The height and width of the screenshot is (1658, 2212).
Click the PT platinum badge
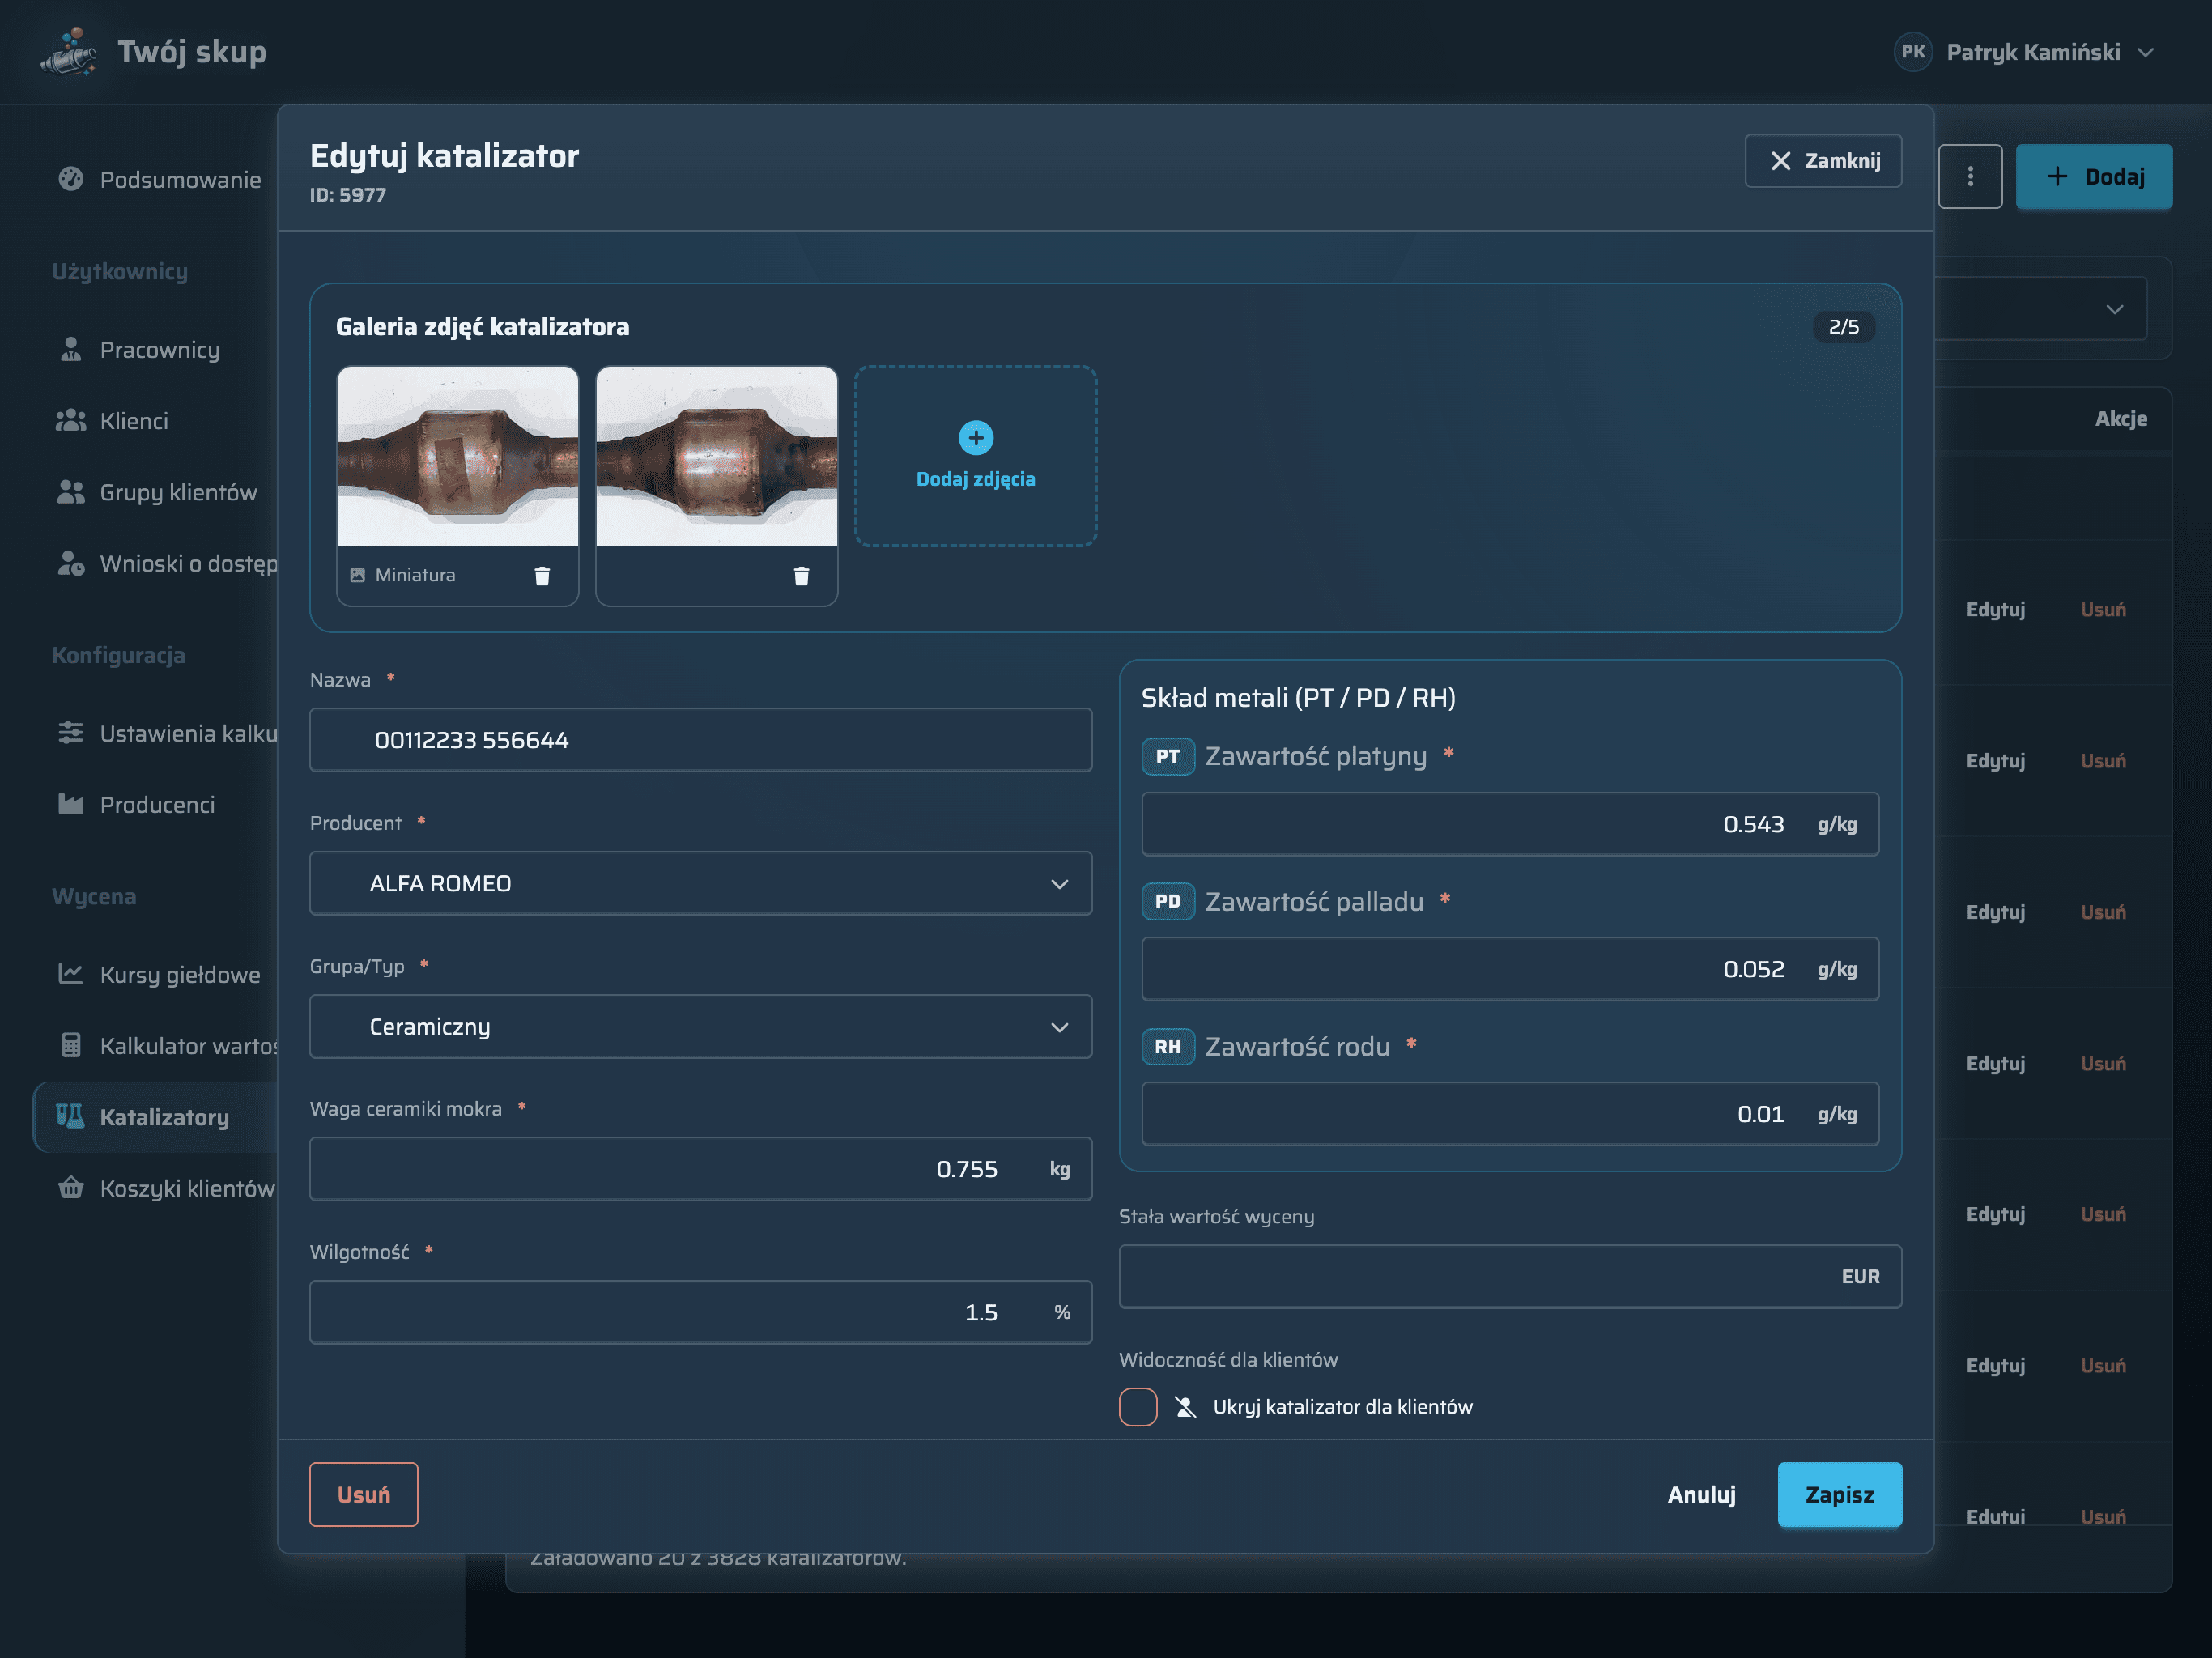tap(1168, 756)
